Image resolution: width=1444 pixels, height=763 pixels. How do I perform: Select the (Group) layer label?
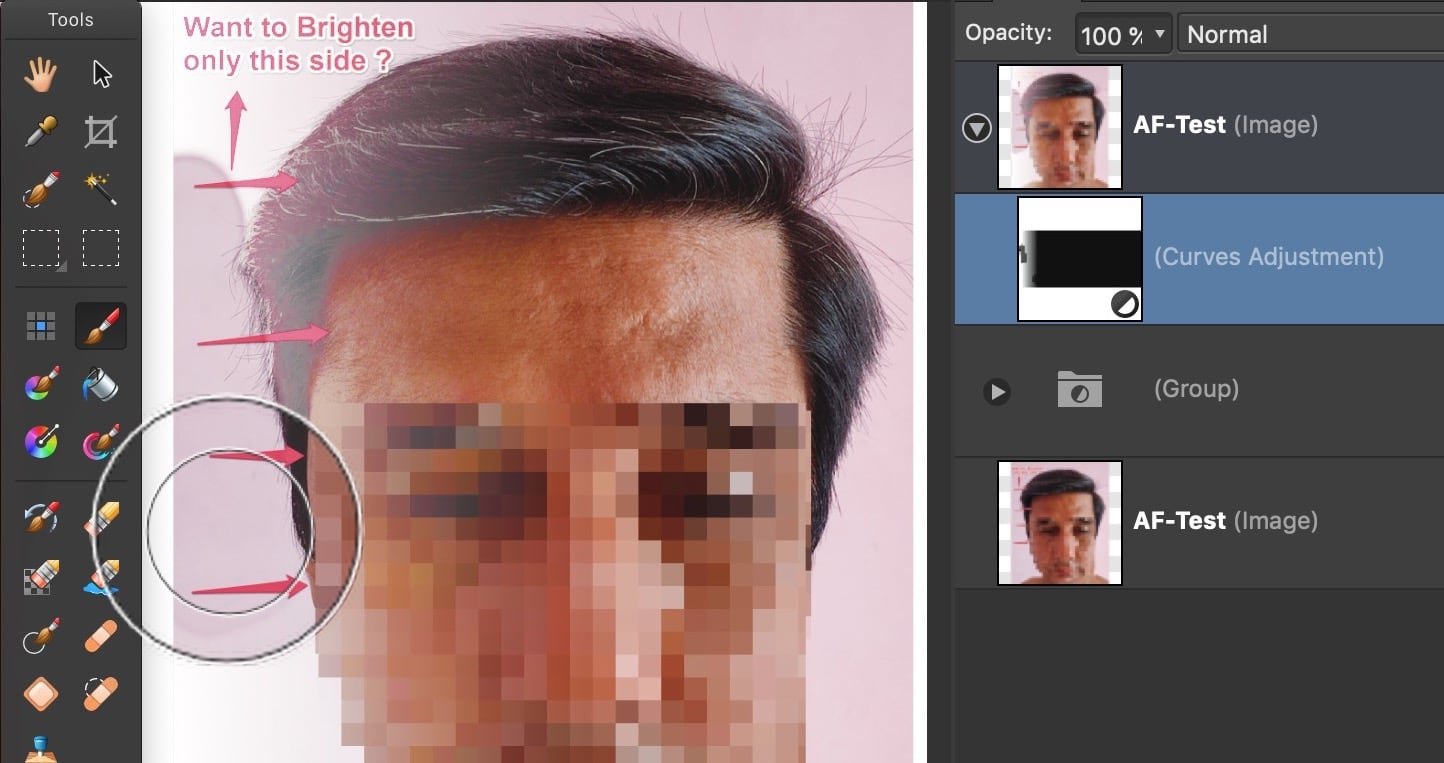click(x=1196, y=389)
